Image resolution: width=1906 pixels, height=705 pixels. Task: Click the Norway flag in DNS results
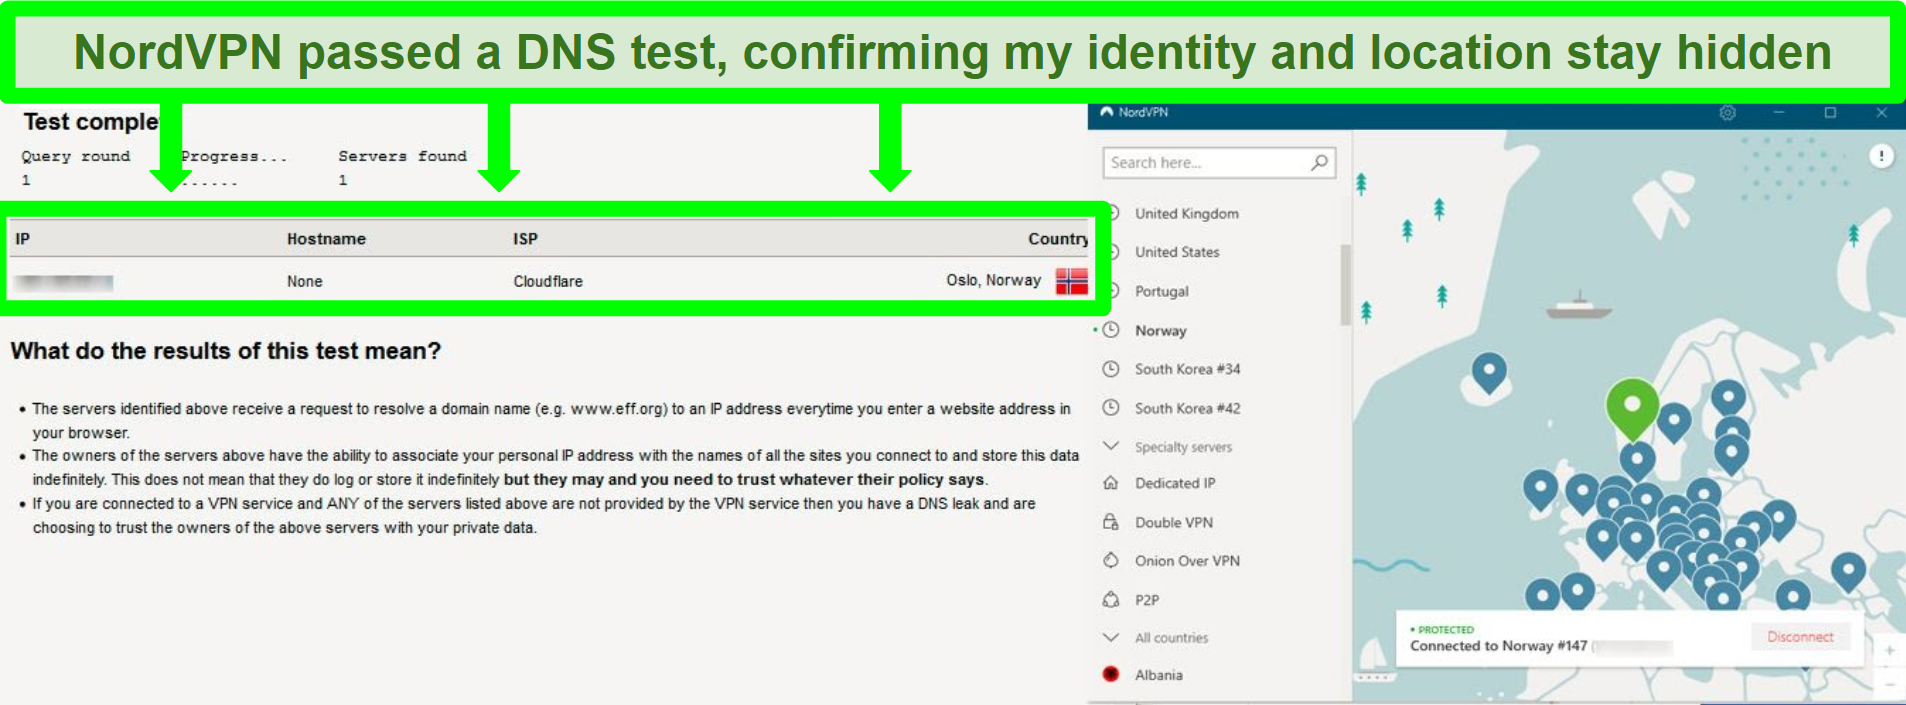coord(1071,281)
